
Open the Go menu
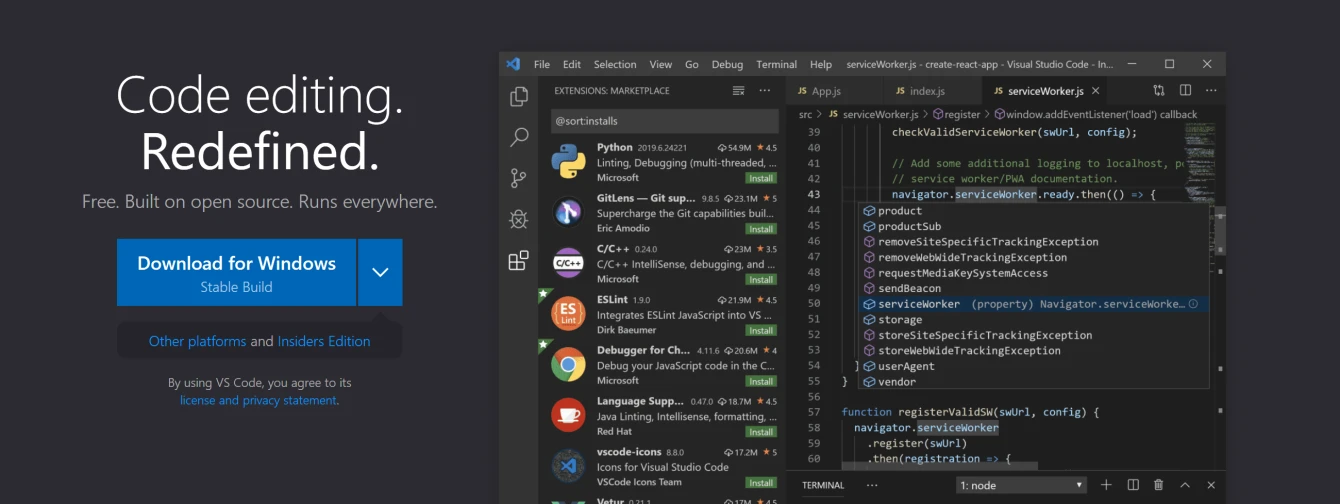tap(692, 64)
